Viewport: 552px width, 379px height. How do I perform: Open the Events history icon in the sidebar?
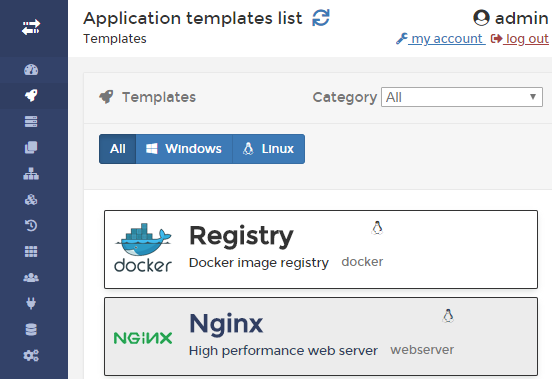pos(31,225)
